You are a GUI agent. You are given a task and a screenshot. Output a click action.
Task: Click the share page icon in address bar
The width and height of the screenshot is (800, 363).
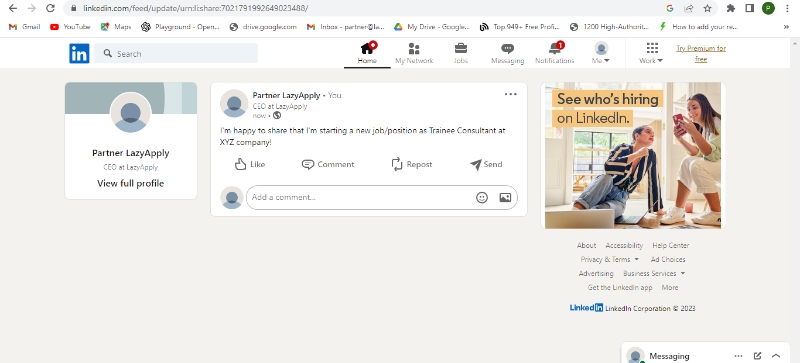pyautogui.click(x=689, y=8)
